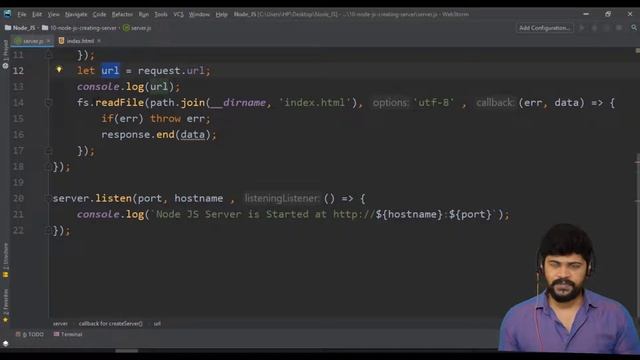The height and width of the screenshot is (360, 640).
Task: Open the Structure tool window side tab
Action: [5, 260]
